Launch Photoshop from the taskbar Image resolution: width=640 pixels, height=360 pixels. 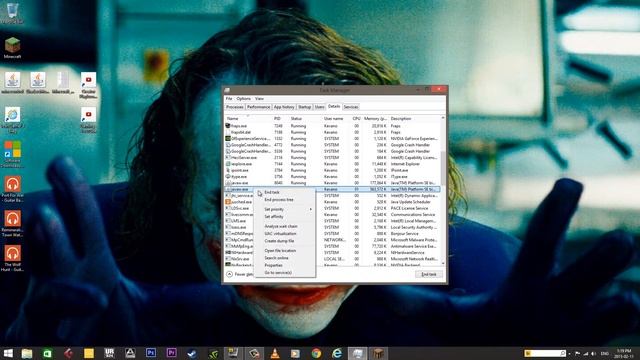click(x=151, y=353)
